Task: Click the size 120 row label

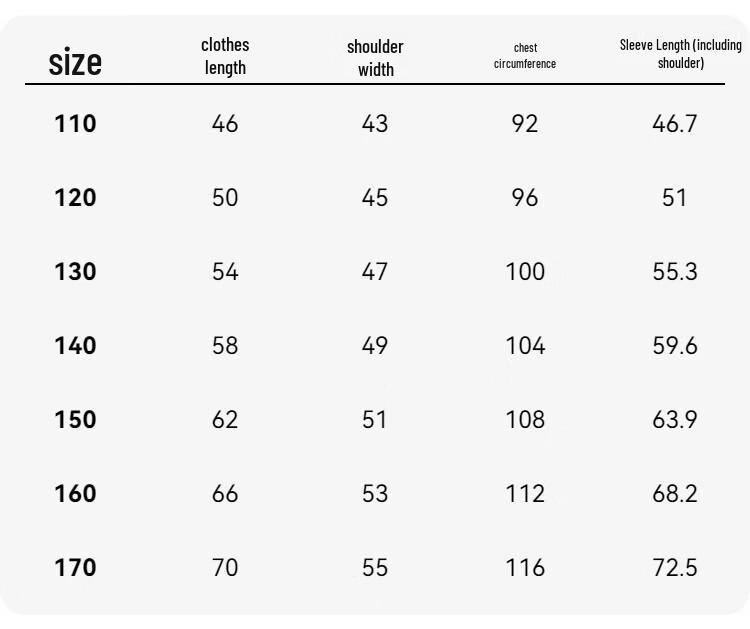Action: pos(76,198)
